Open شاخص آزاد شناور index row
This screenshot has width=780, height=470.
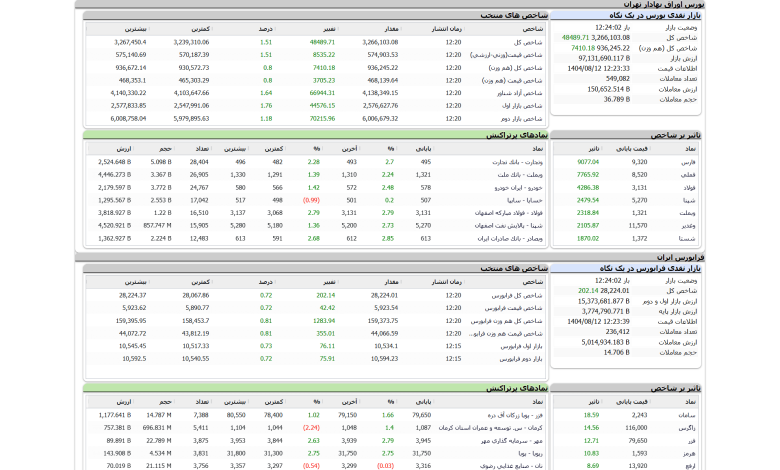tap(523, 92)
